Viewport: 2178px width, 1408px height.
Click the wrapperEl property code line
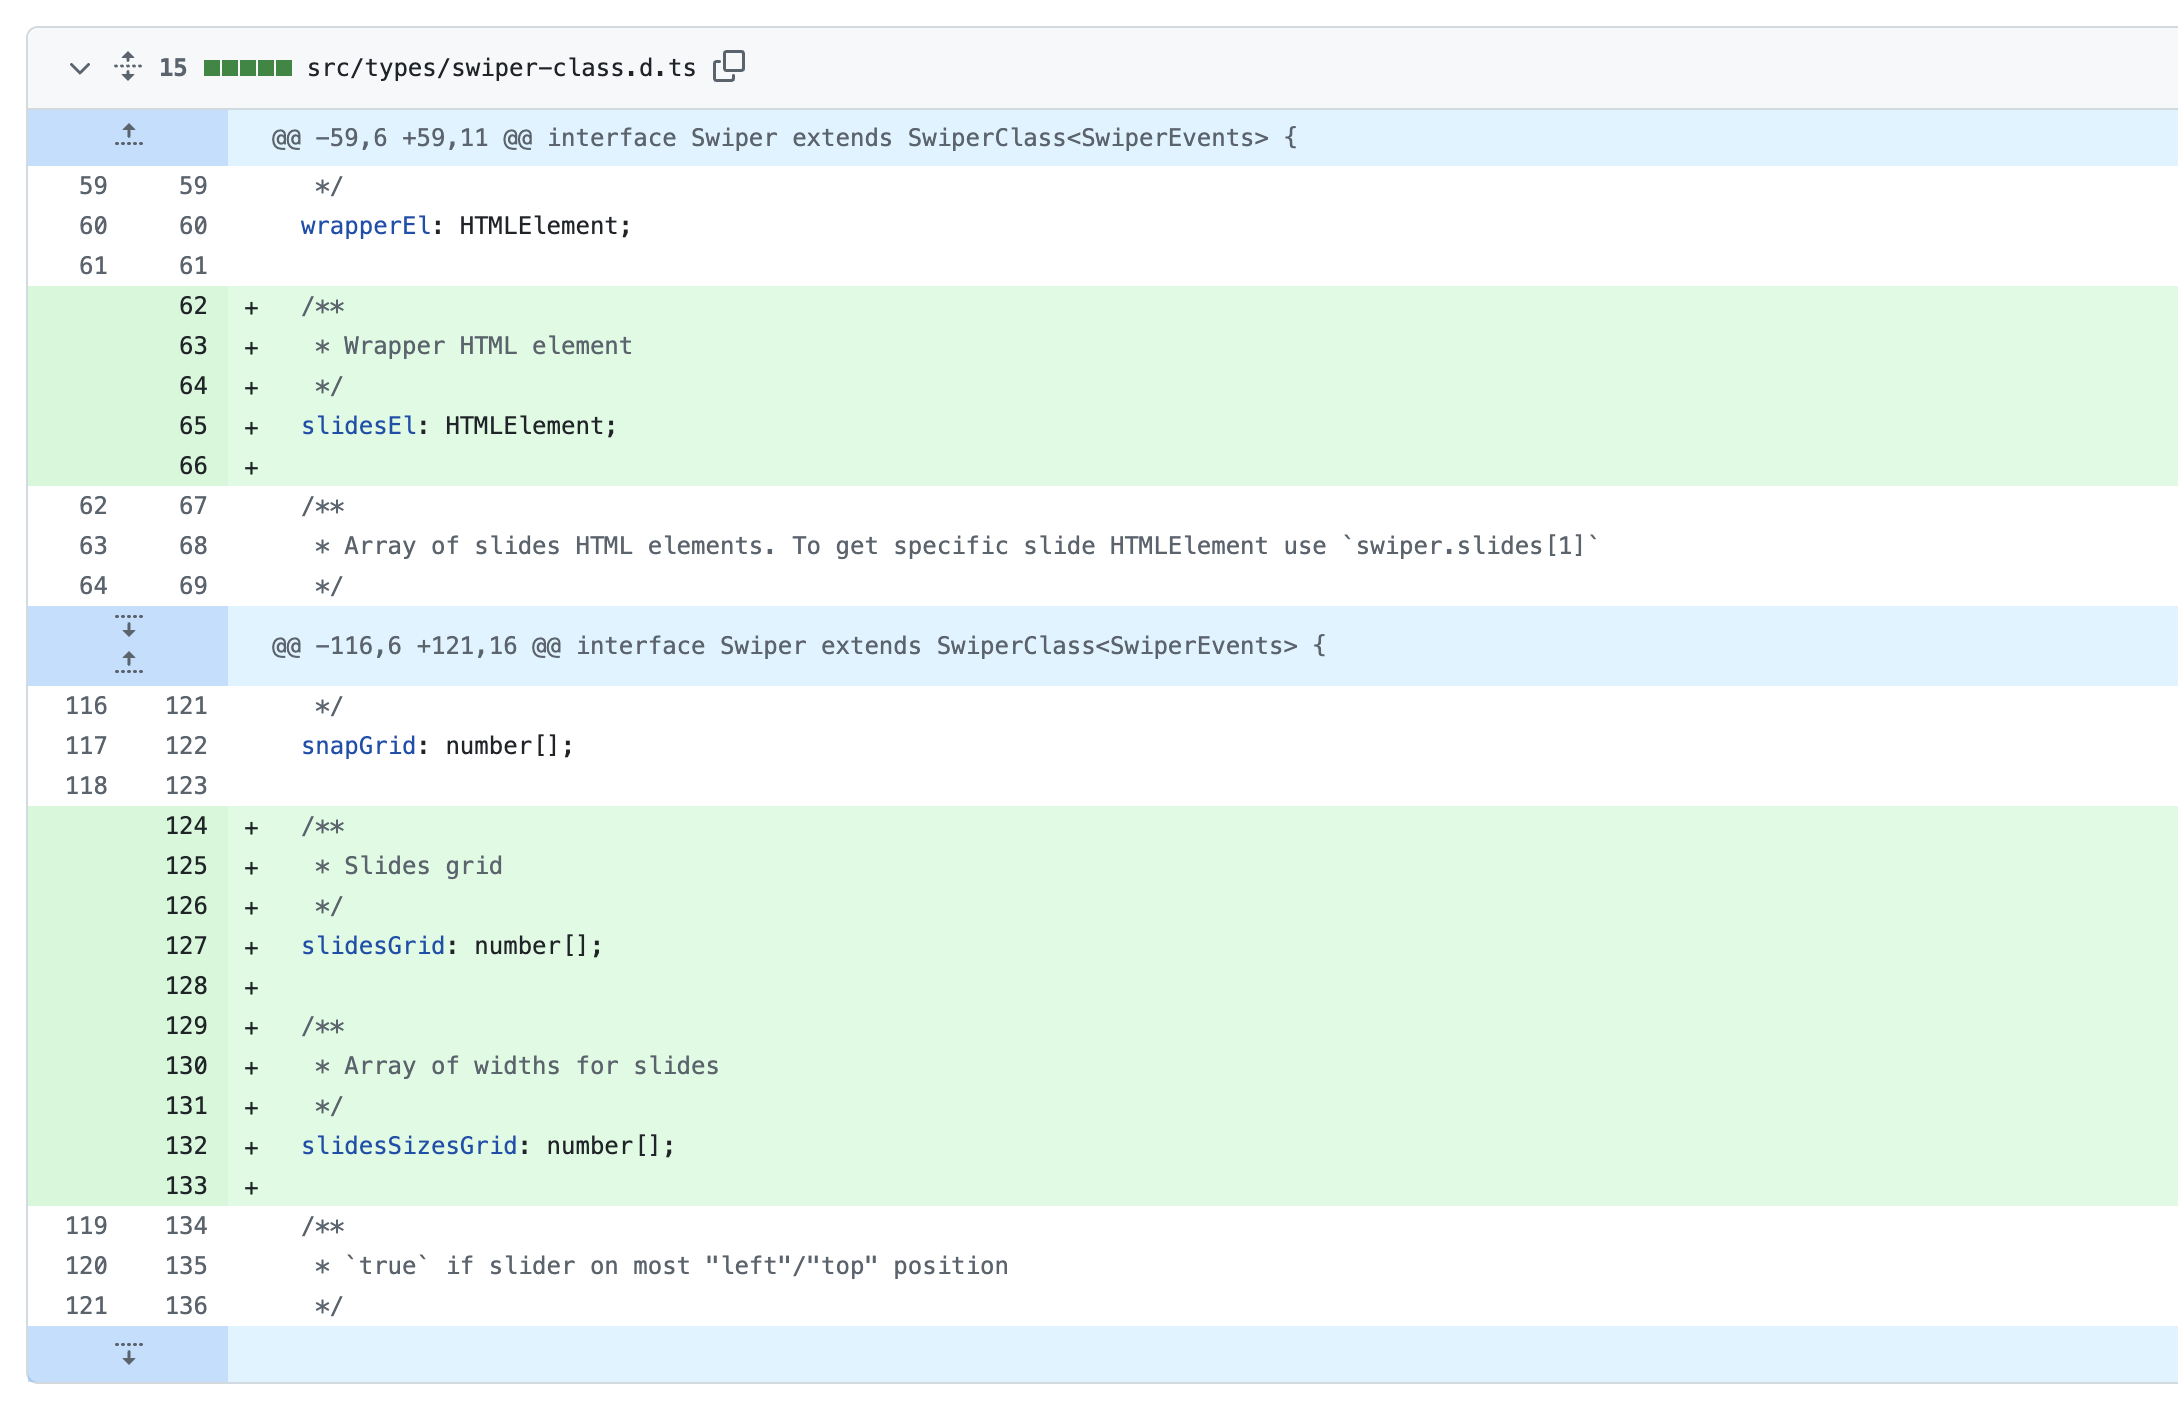[x=465, y=226]
